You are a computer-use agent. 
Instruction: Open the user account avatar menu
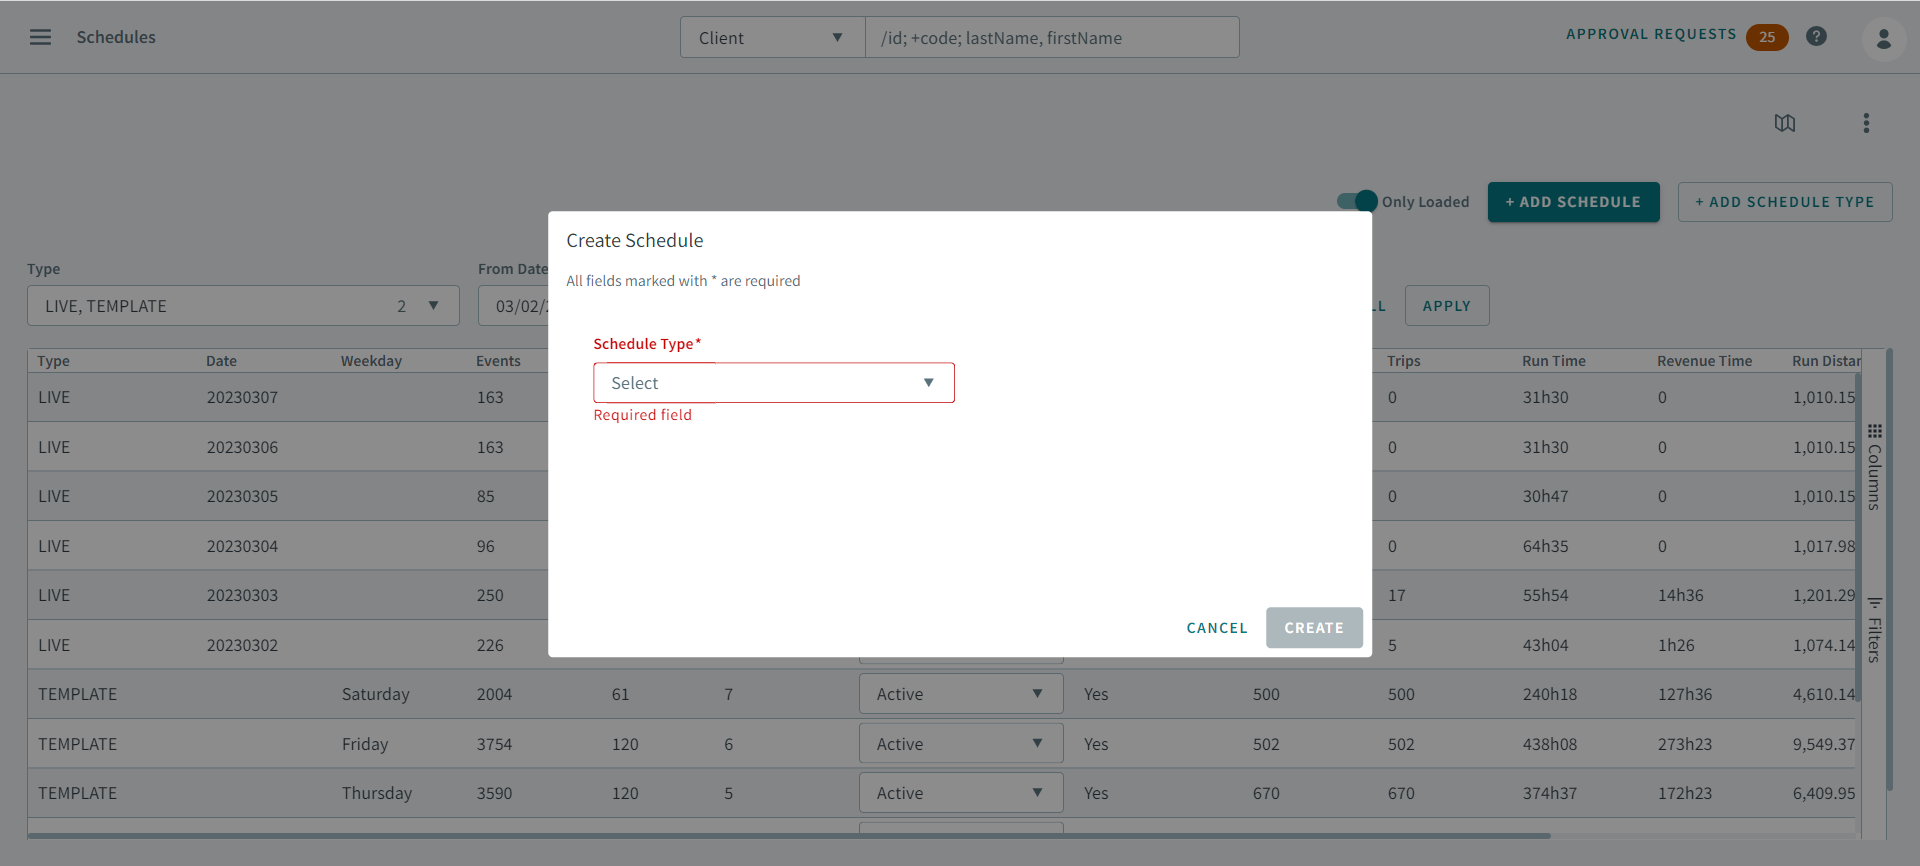pos(1883,38)
